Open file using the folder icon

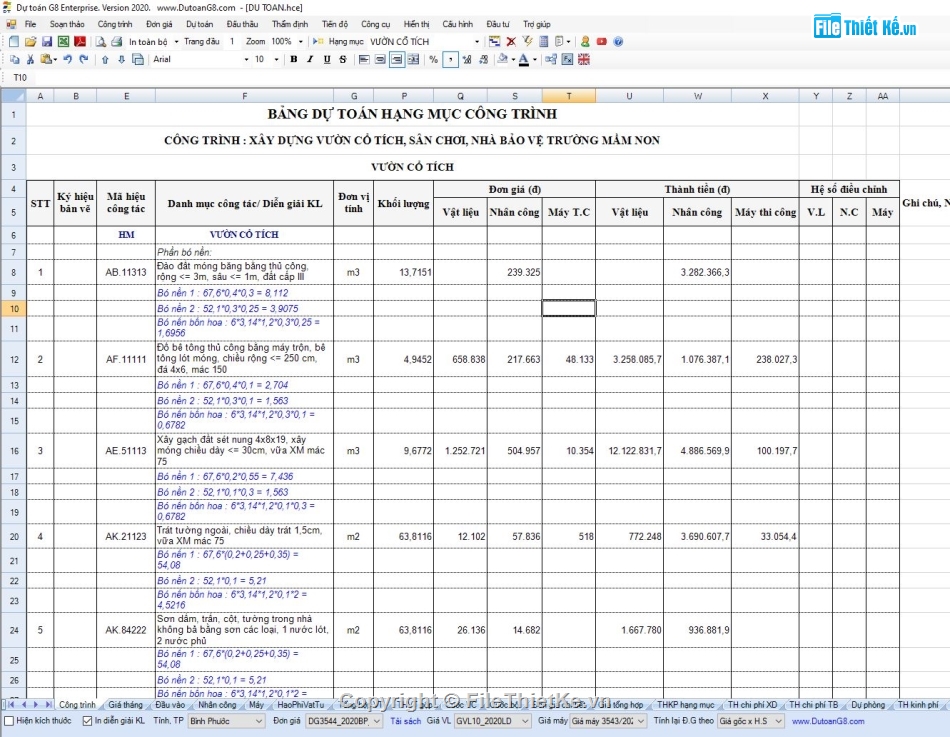[30, 41]
